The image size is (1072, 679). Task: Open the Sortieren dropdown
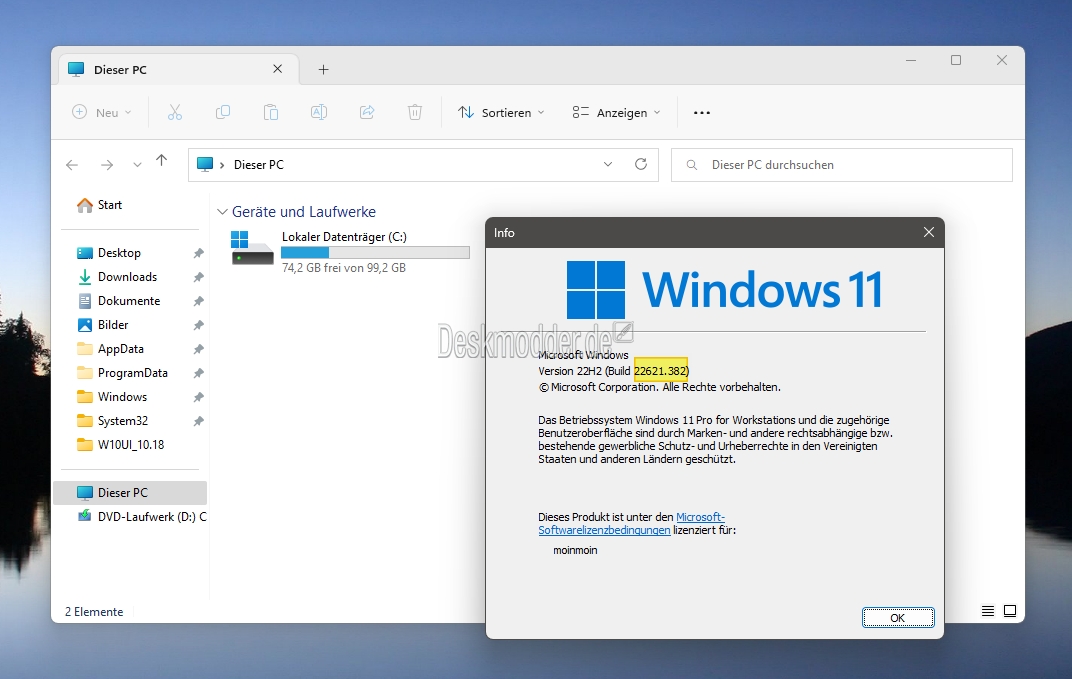click(x=501, y=112)
